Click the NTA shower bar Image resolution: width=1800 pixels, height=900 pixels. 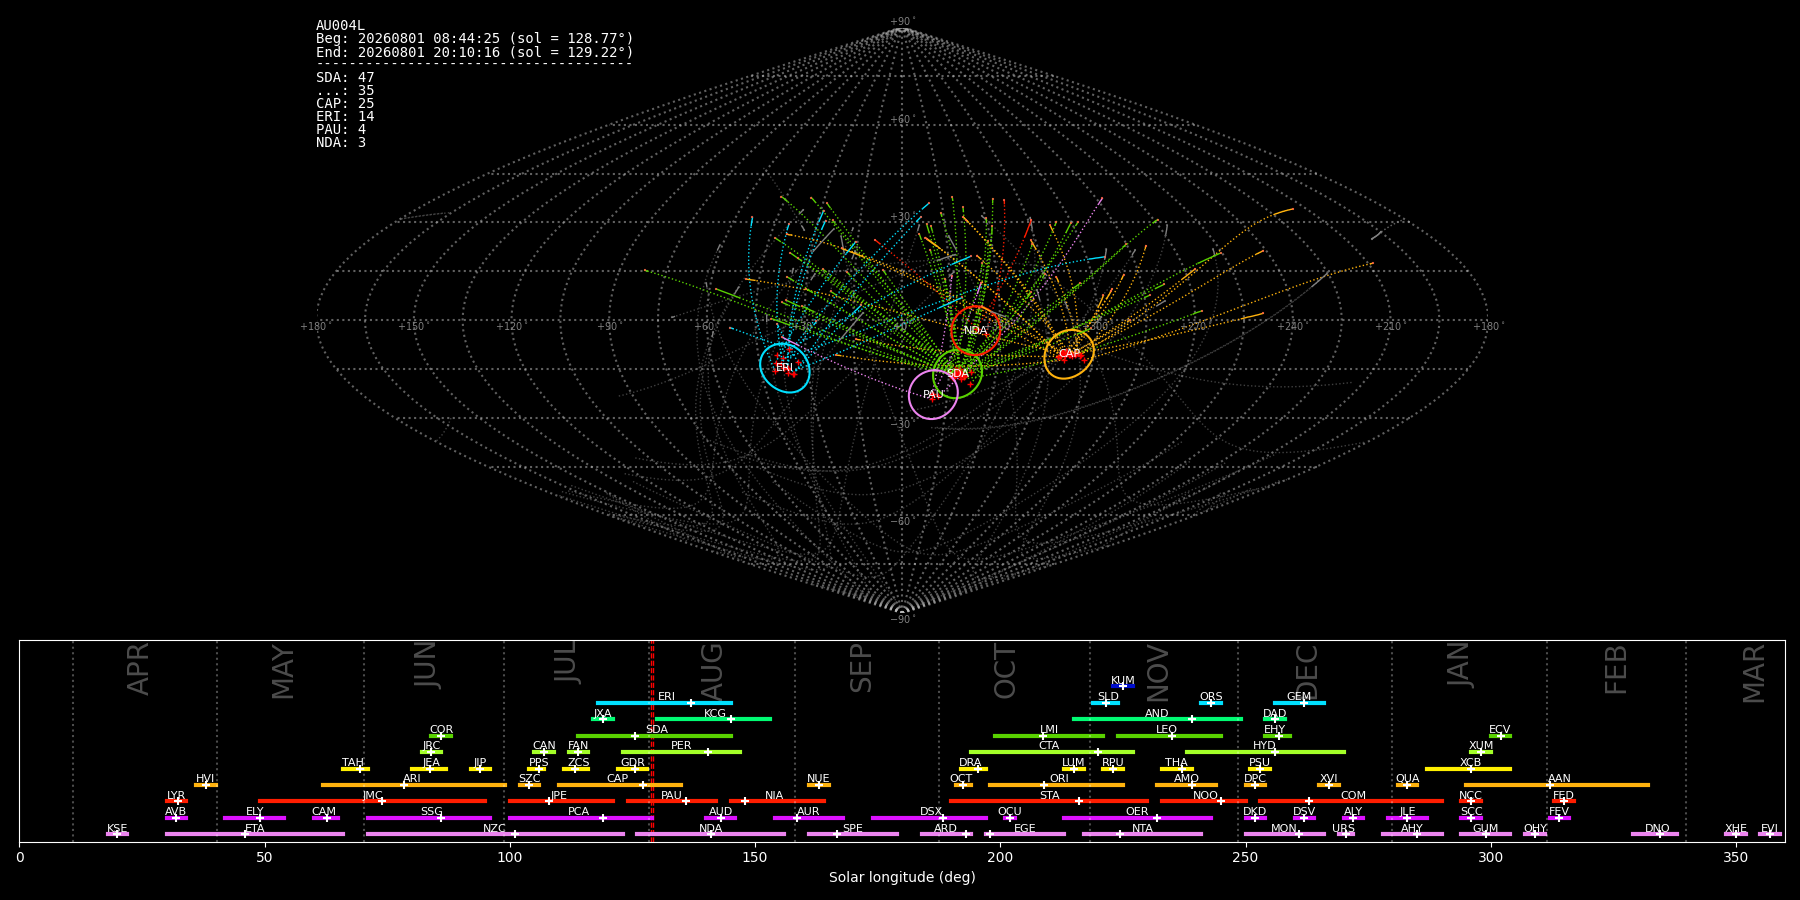coord(1142,834)
